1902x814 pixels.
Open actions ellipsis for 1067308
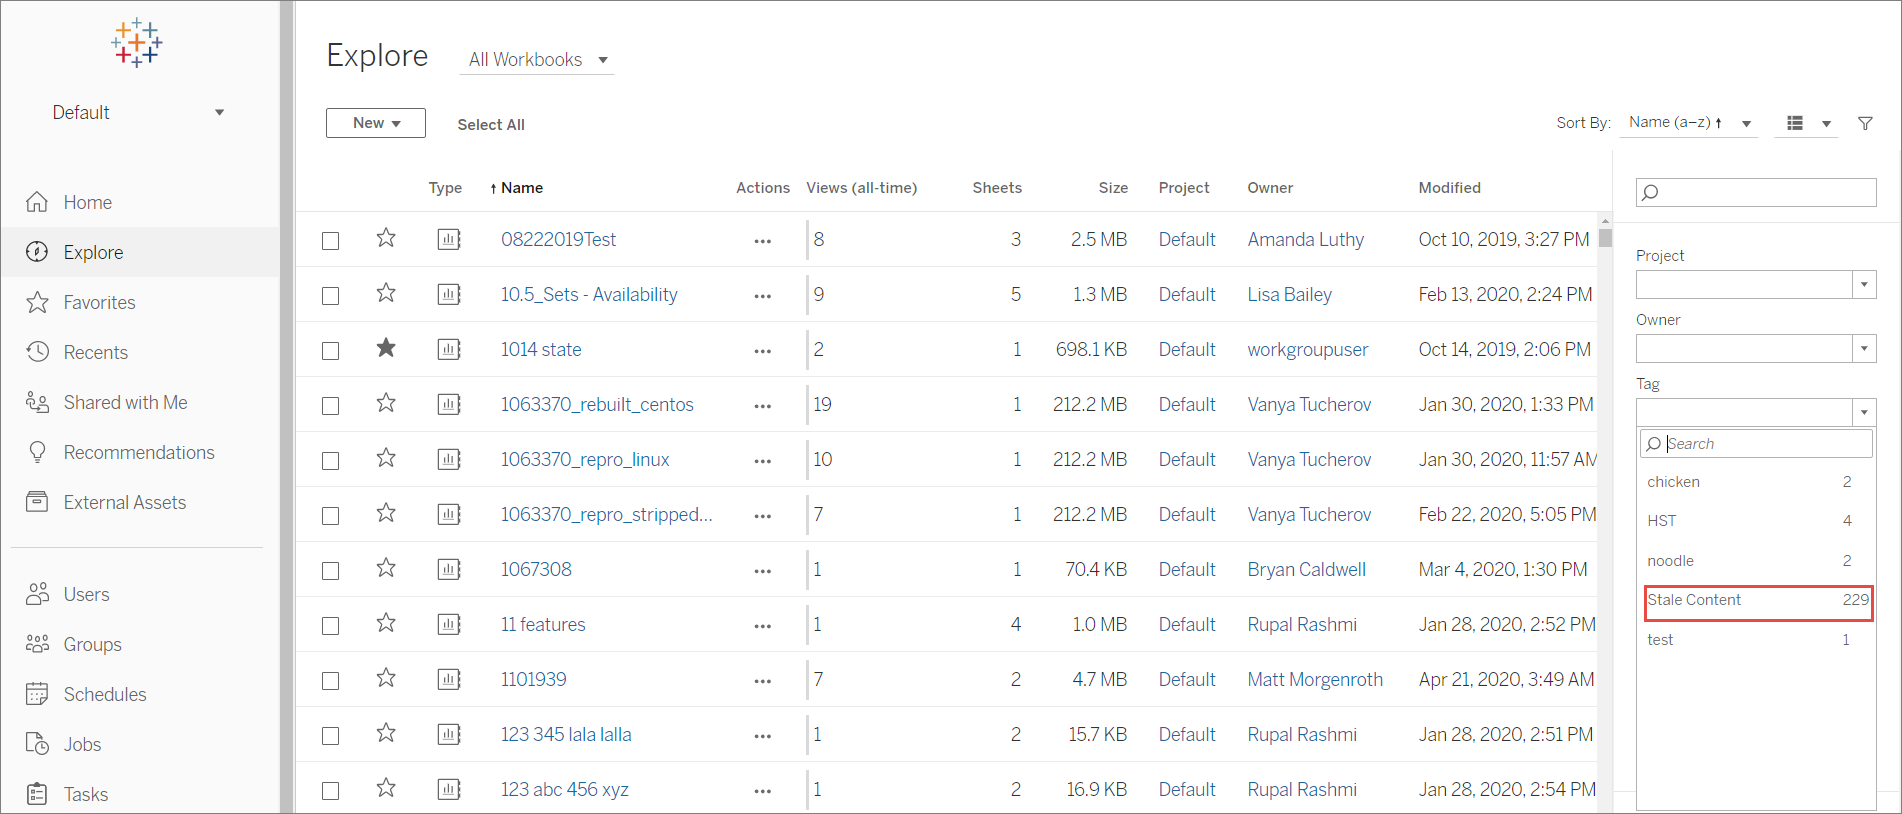point(763,570)
